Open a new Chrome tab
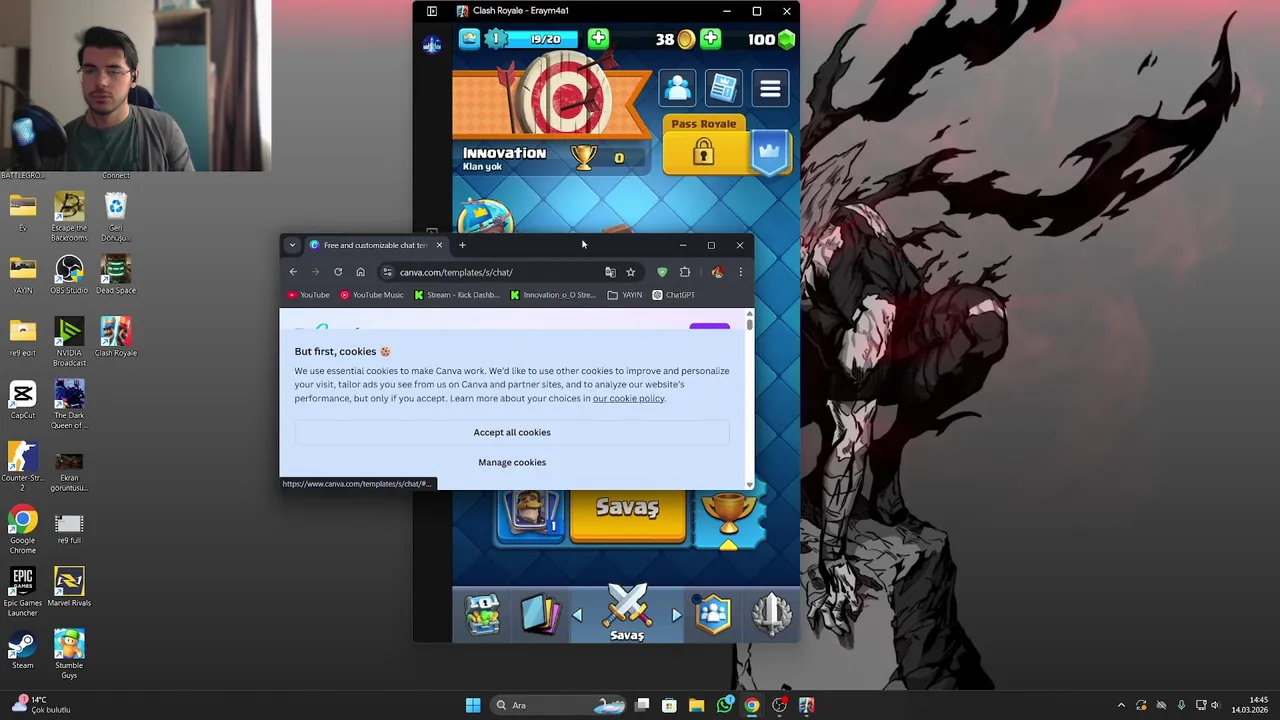 (462, 245)
